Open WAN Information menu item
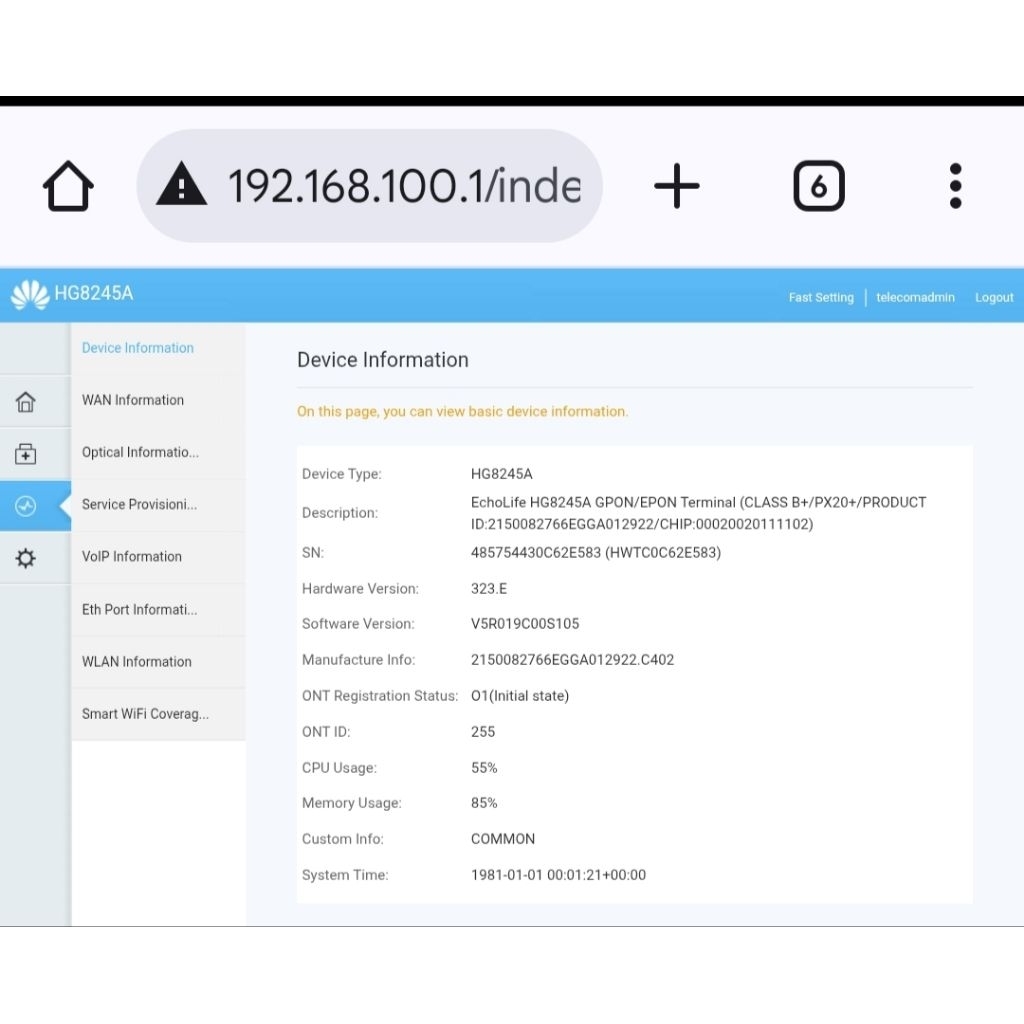 coord(133,400)
